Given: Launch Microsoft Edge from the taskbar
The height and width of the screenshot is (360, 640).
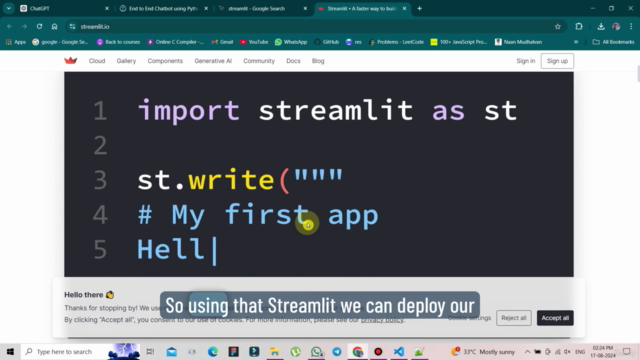Looking at the screenshot, I should tap(213, 351).
